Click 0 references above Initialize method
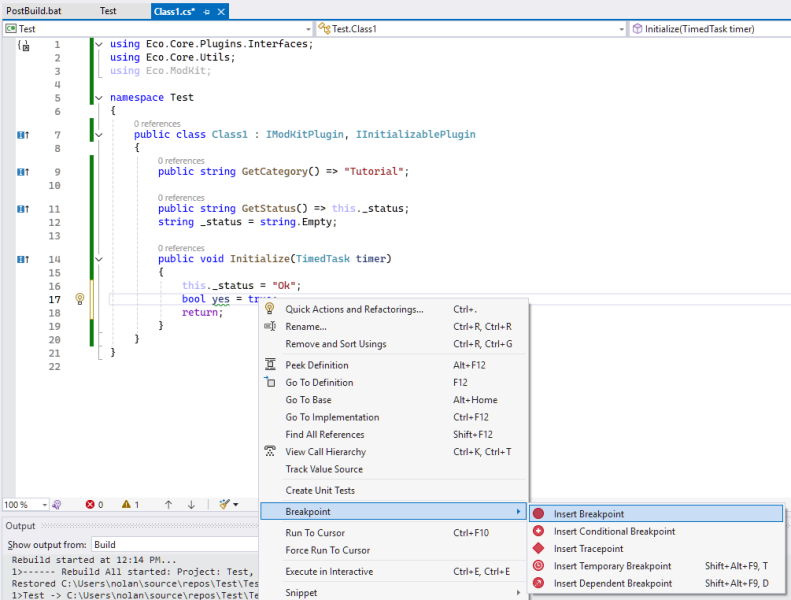The height and width of the screenshot is (600, 791). pos(181,248)
